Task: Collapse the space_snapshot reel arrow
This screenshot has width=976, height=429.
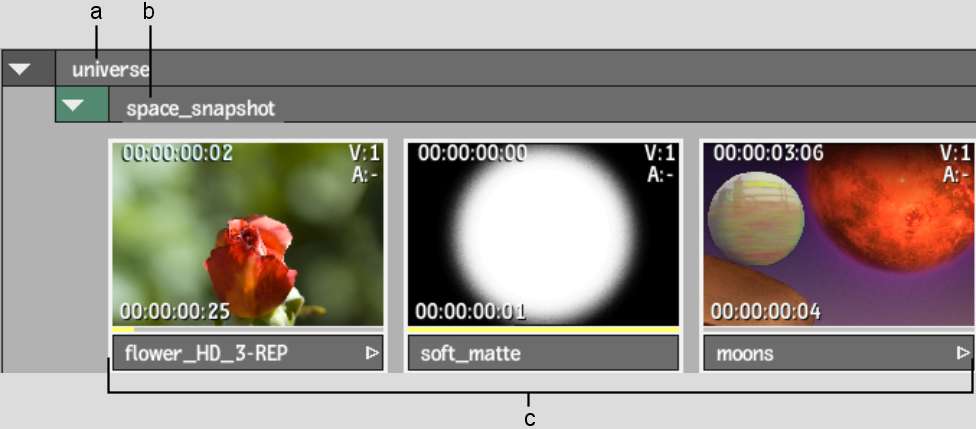Action: pos(73,105)
